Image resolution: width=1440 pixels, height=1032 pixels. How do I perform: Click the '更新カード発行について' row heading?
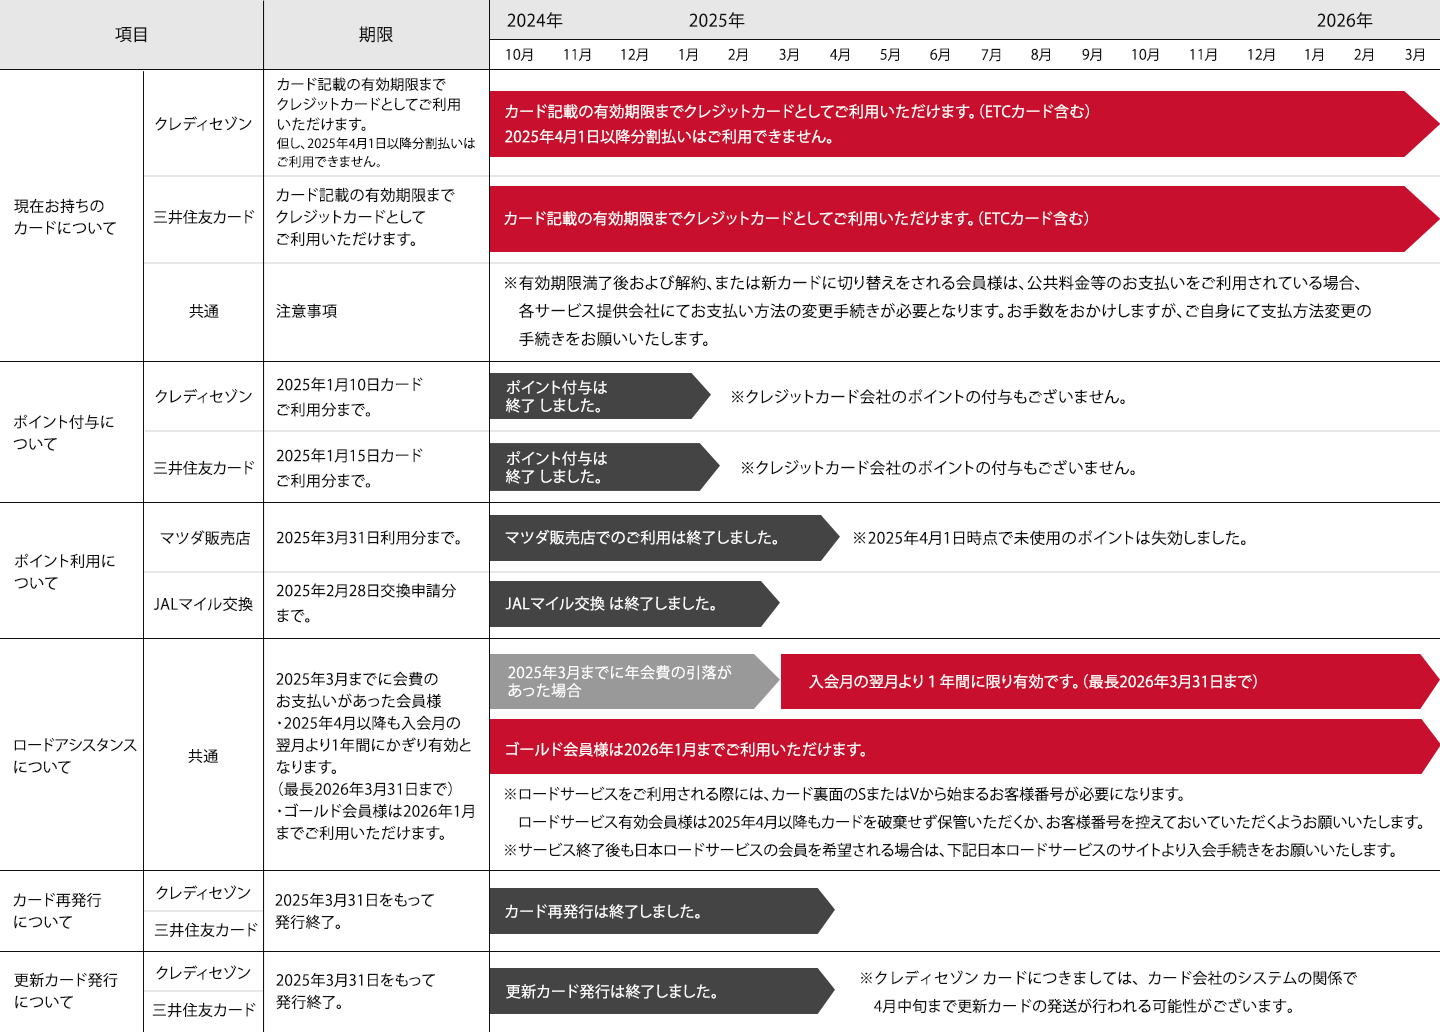pyautogui.click(x=65, y=991)
